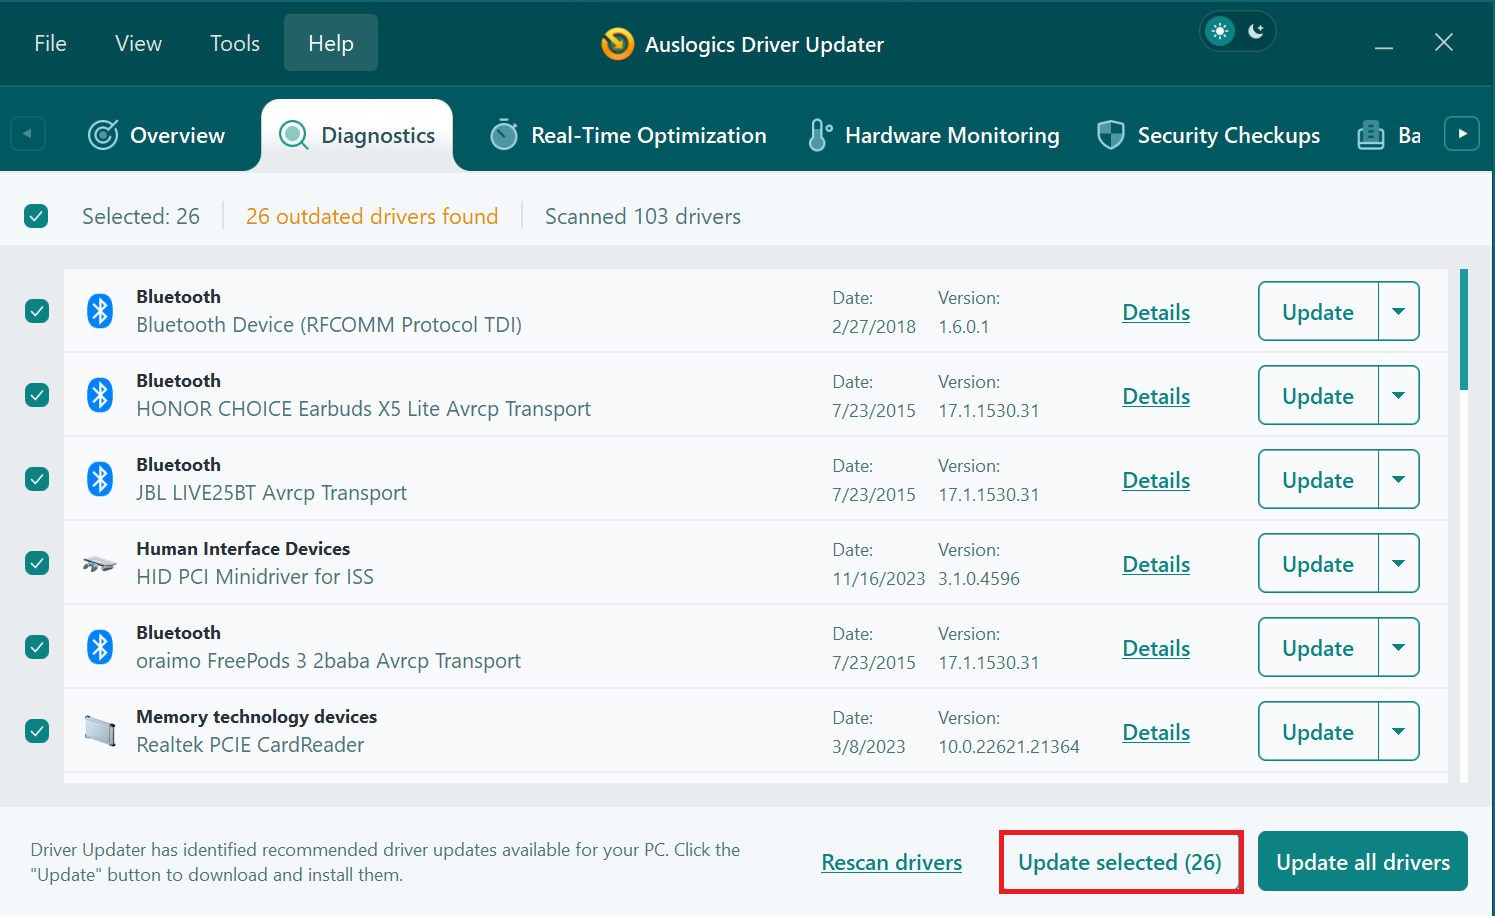Switch to the Real-Time Optimization tab
Screen dimensions: 1495x916
[629, 135]
